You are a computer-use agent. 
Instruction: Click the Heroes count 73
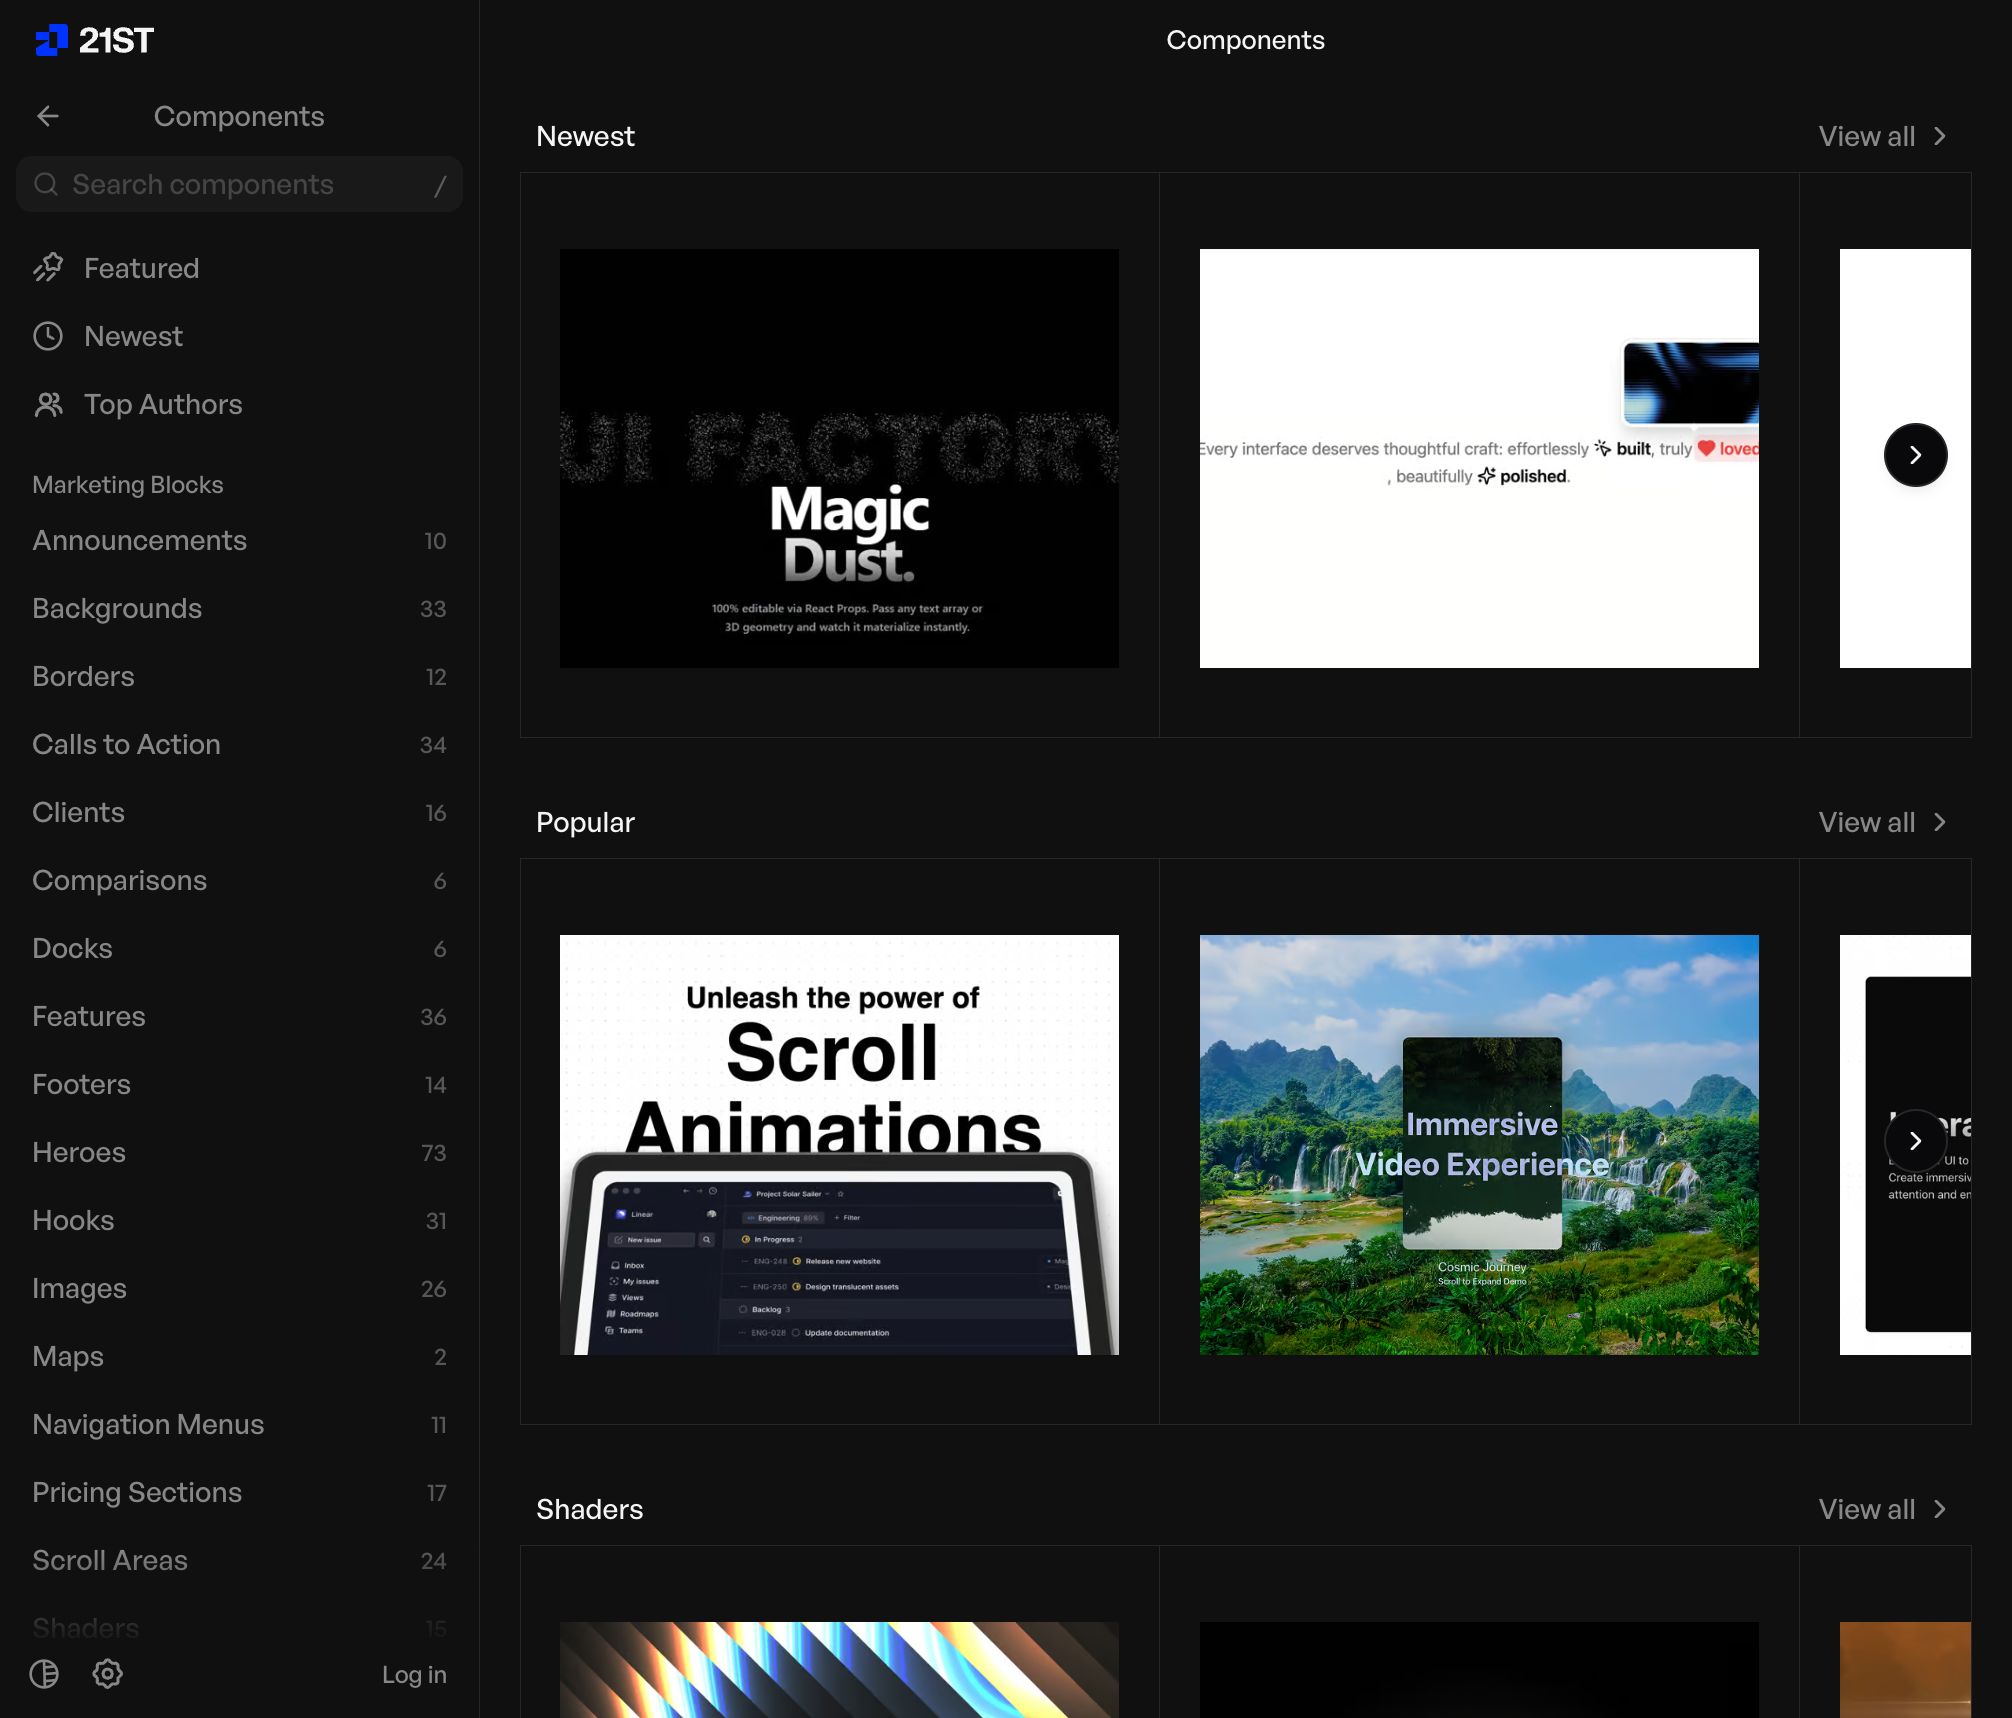(433, 1152)
